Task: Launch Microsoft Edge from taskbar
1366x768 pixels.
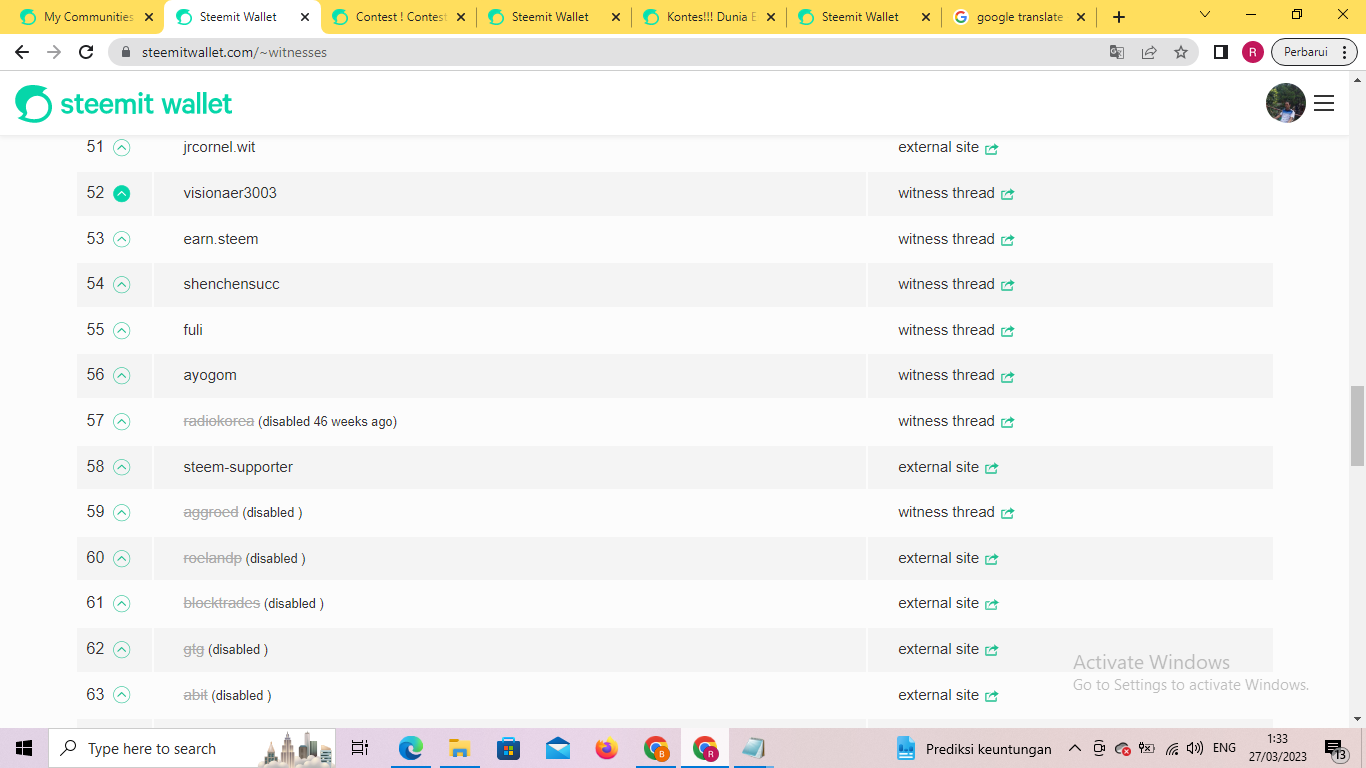Action: point(410,748)
